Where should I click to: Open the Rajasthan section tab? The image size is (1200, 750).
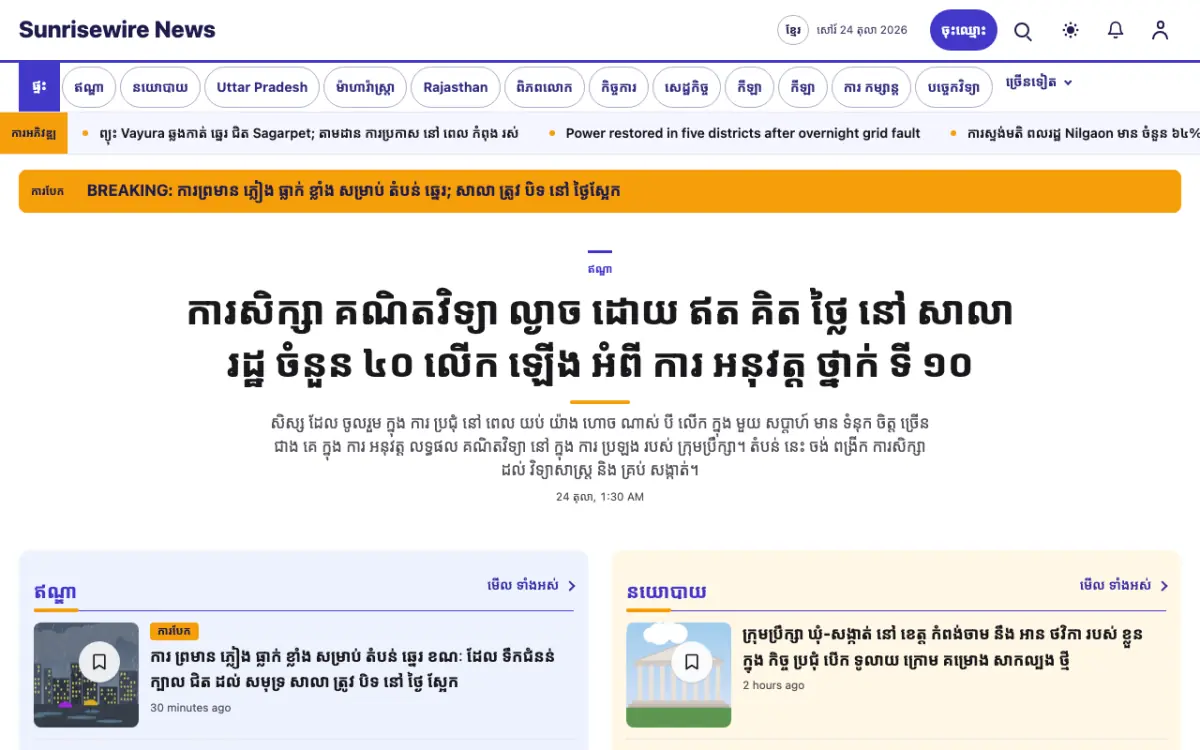click(x=456, y=87)
